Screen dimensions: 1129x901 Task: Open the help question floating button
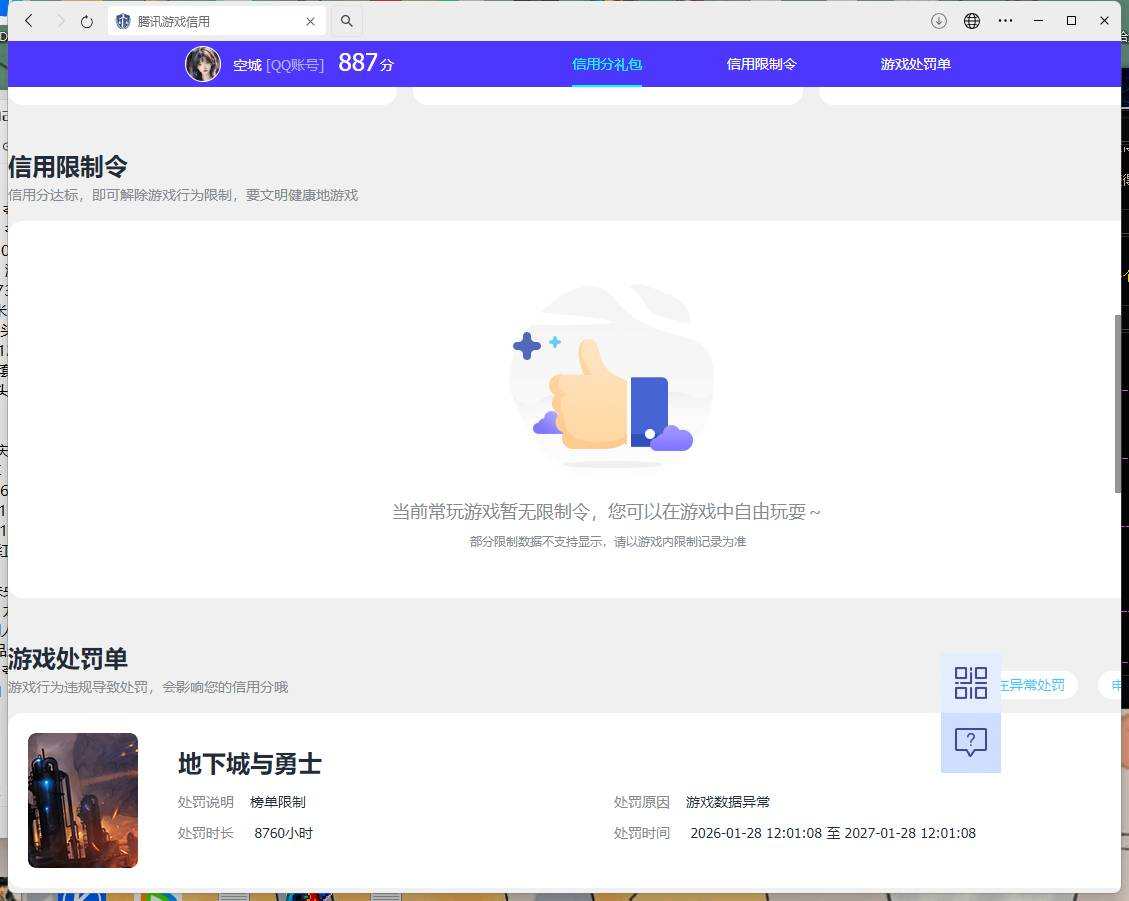(x=971, y=742)
